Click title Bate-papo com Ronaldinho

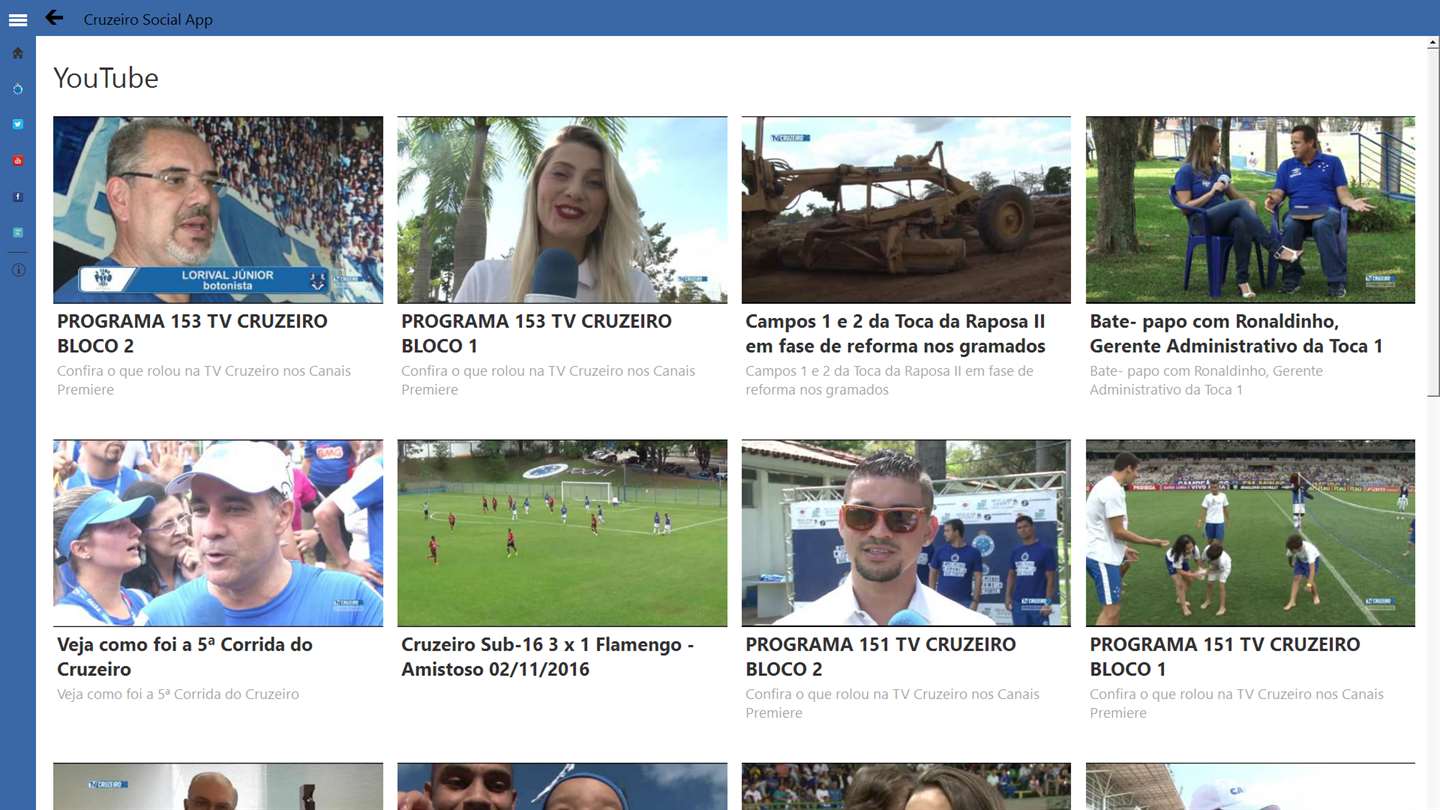point(1236,334)
